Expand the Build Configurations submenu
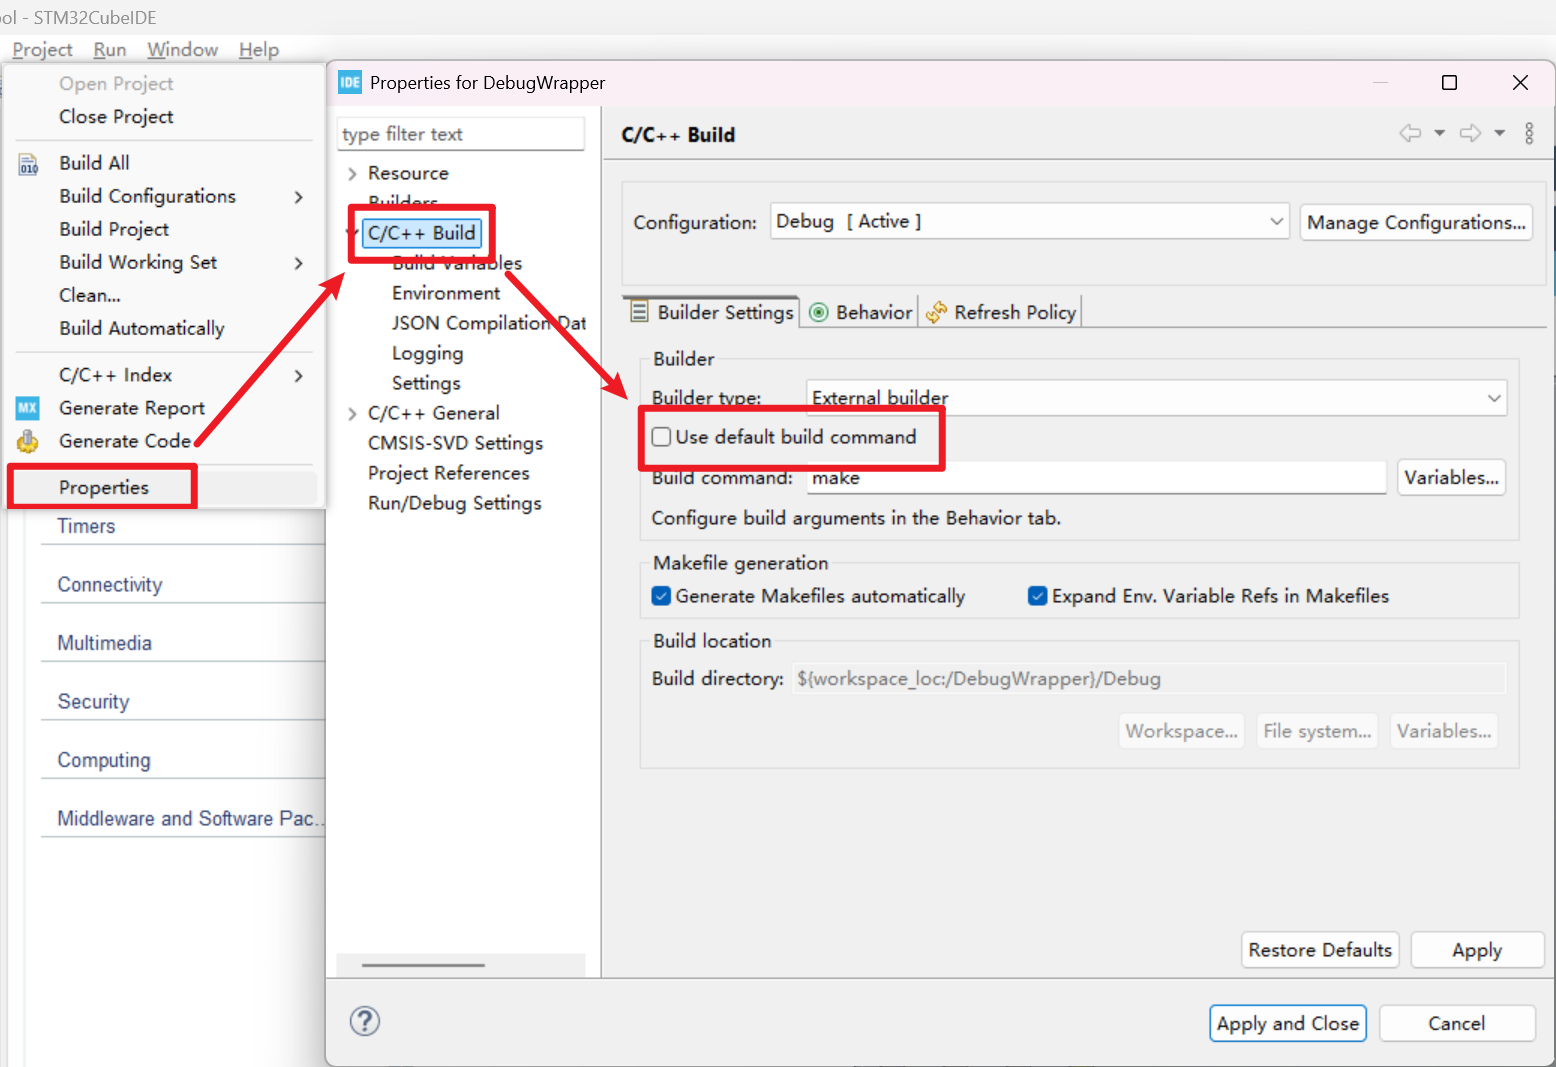Viewport: 1556px width, 1067px height. point(298,197)
